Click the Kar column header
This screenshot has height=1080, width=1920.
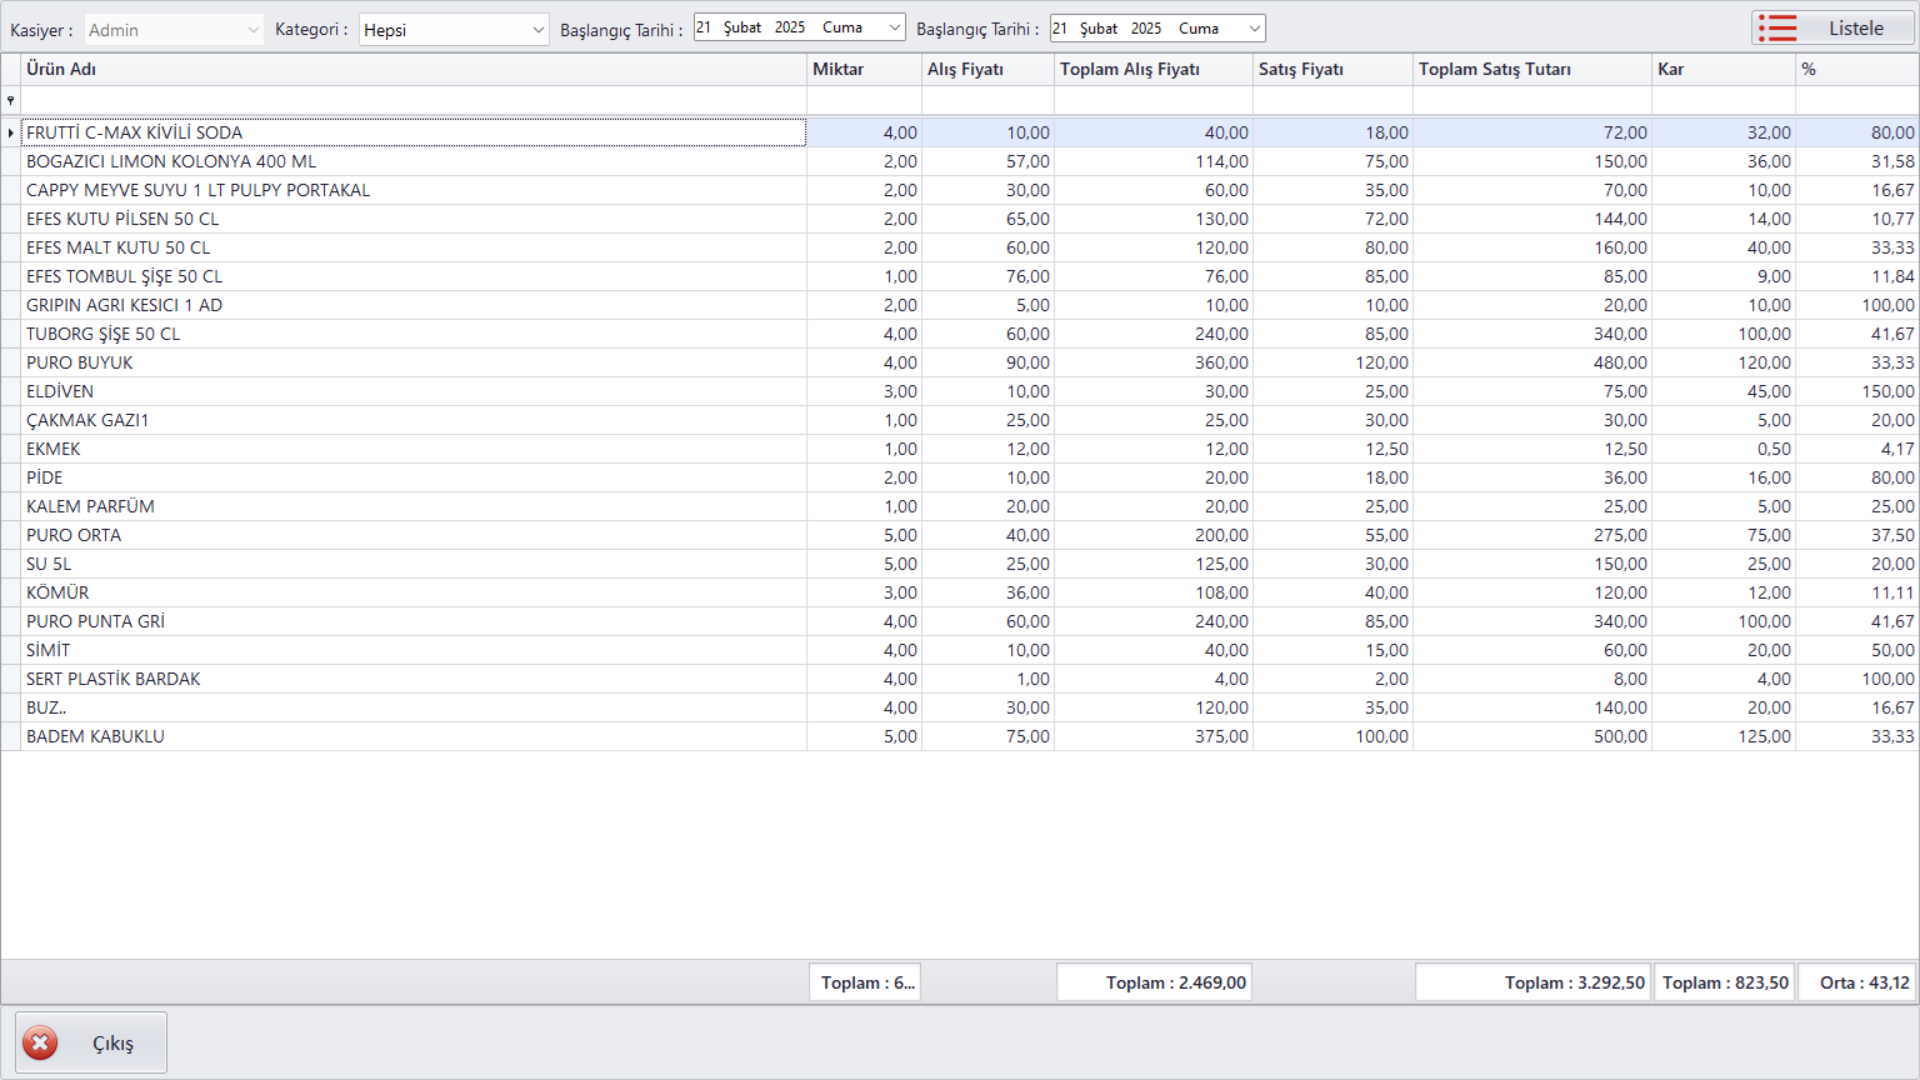click(x=1723, y=69)
